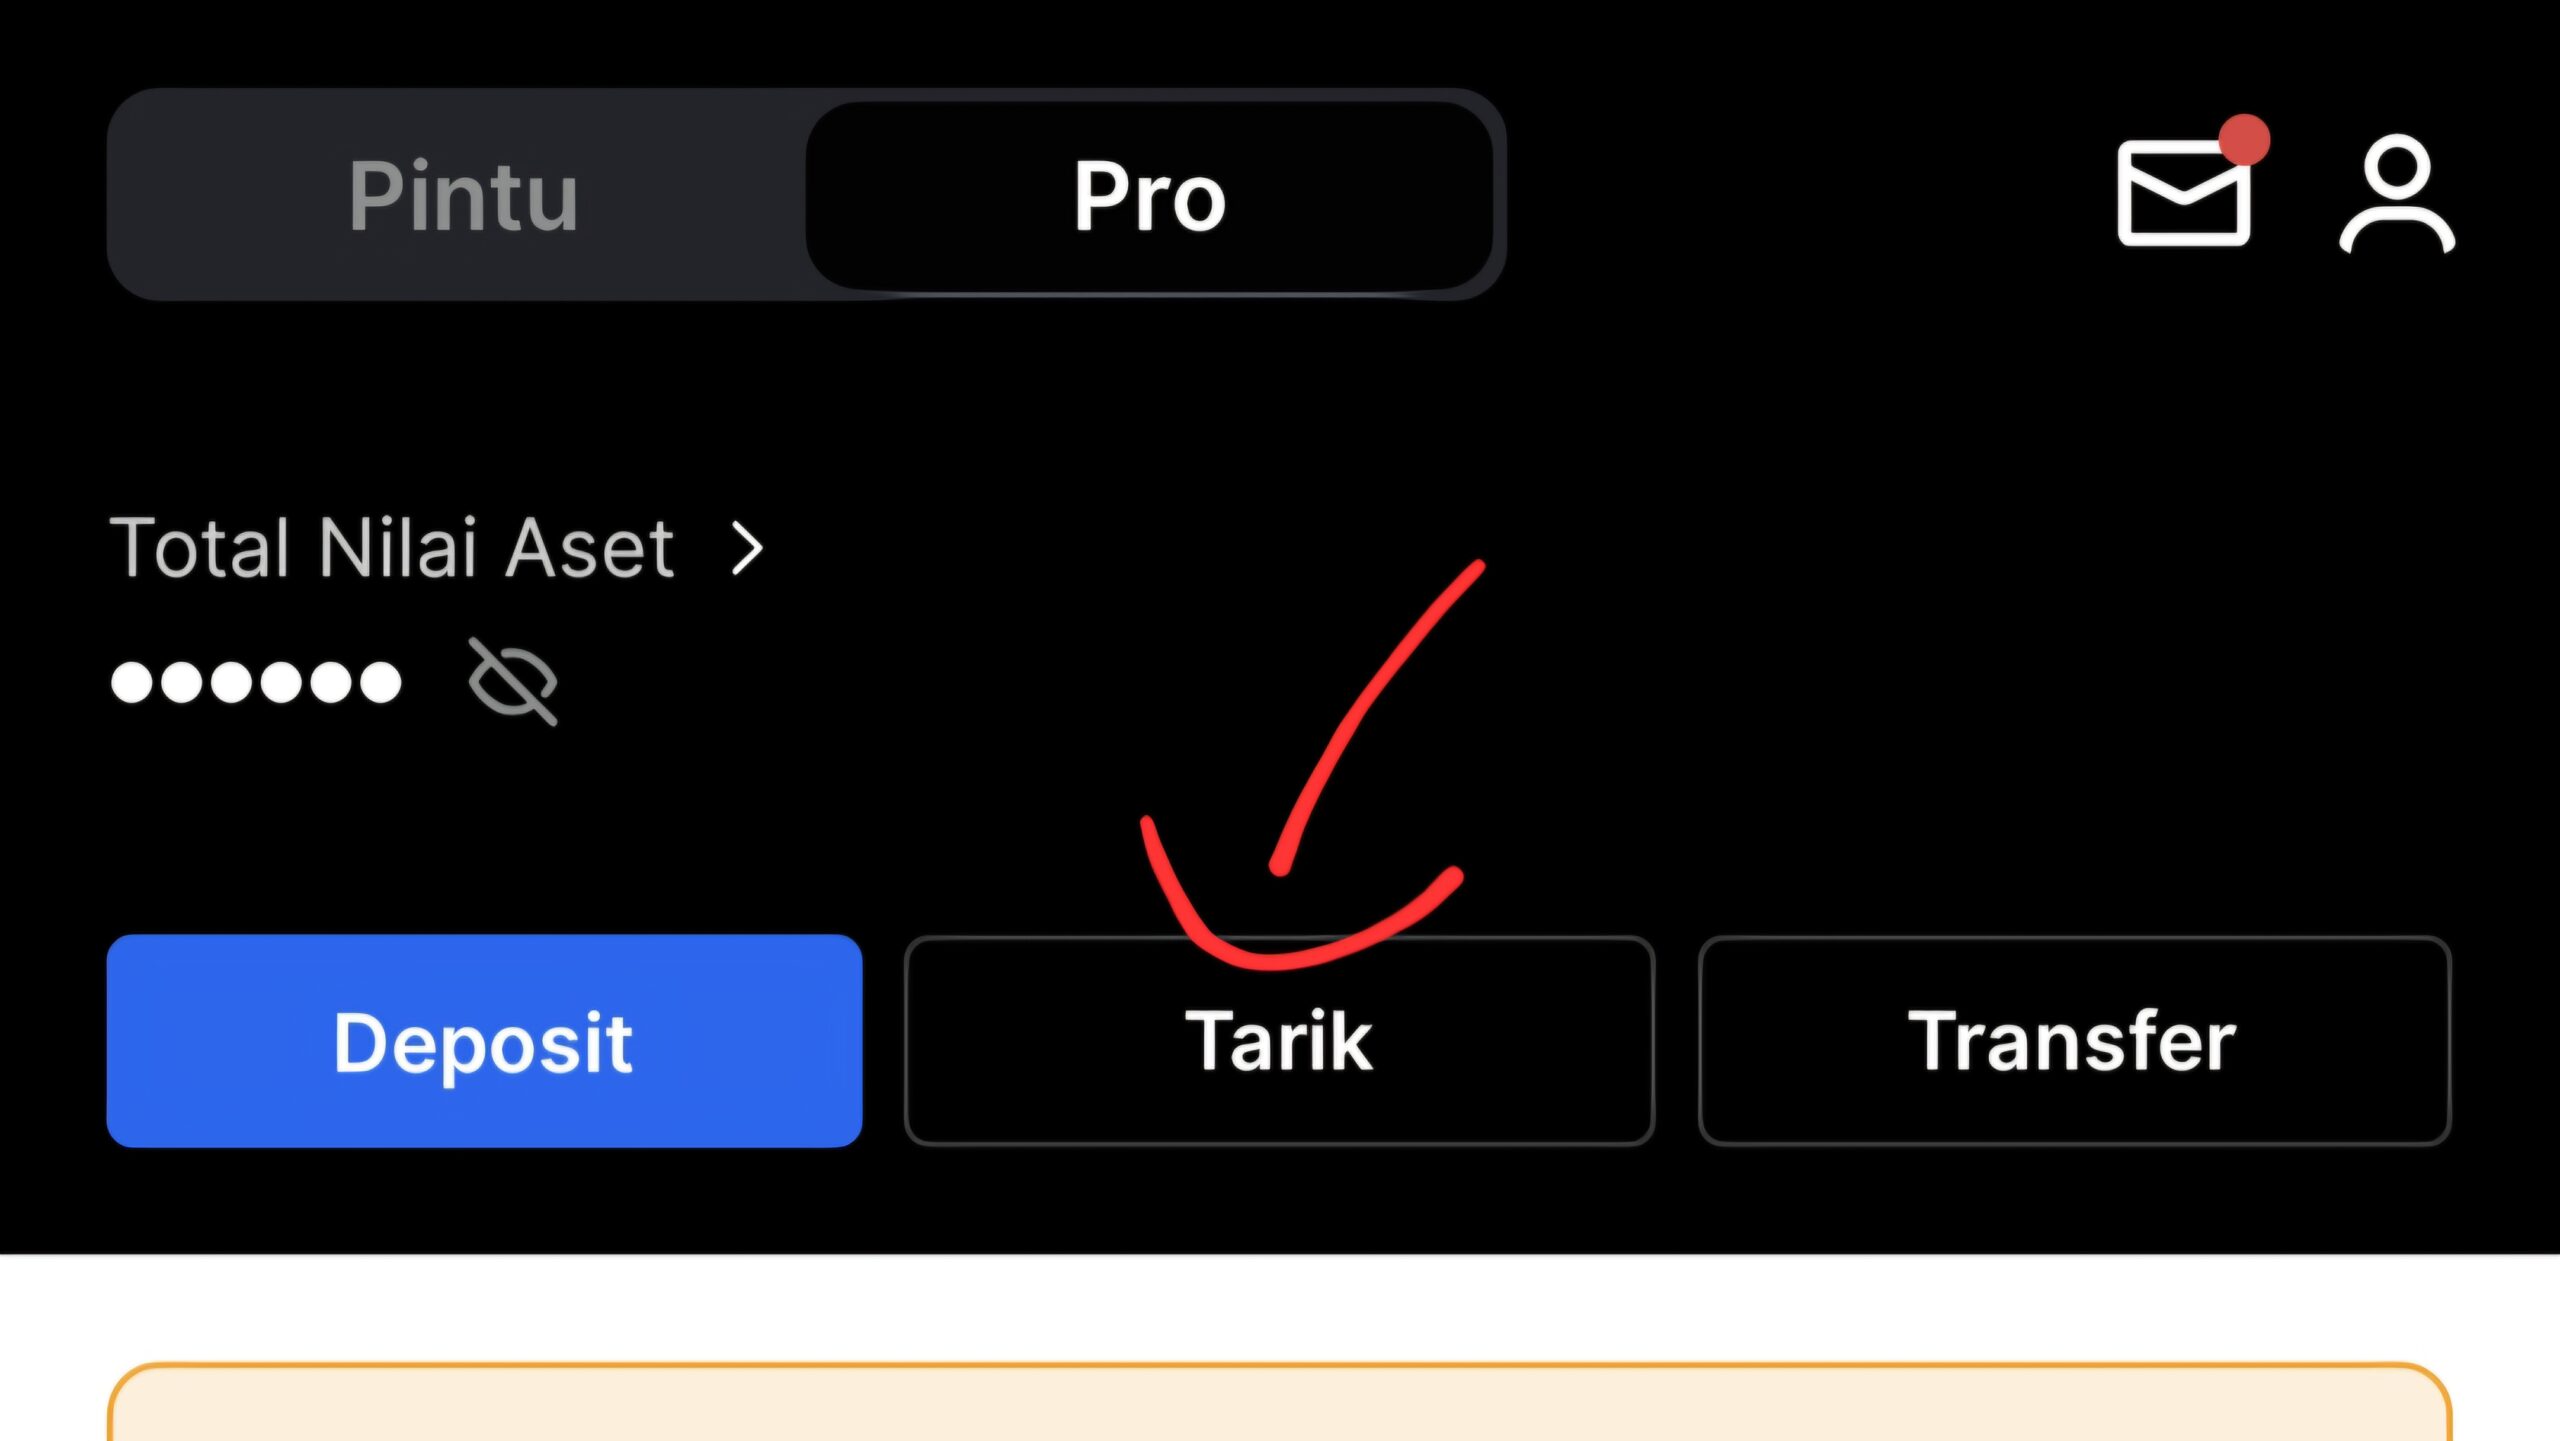Select the Pro mode tab
The width and height of the screenshot is (2560, 1441).
1149,195
